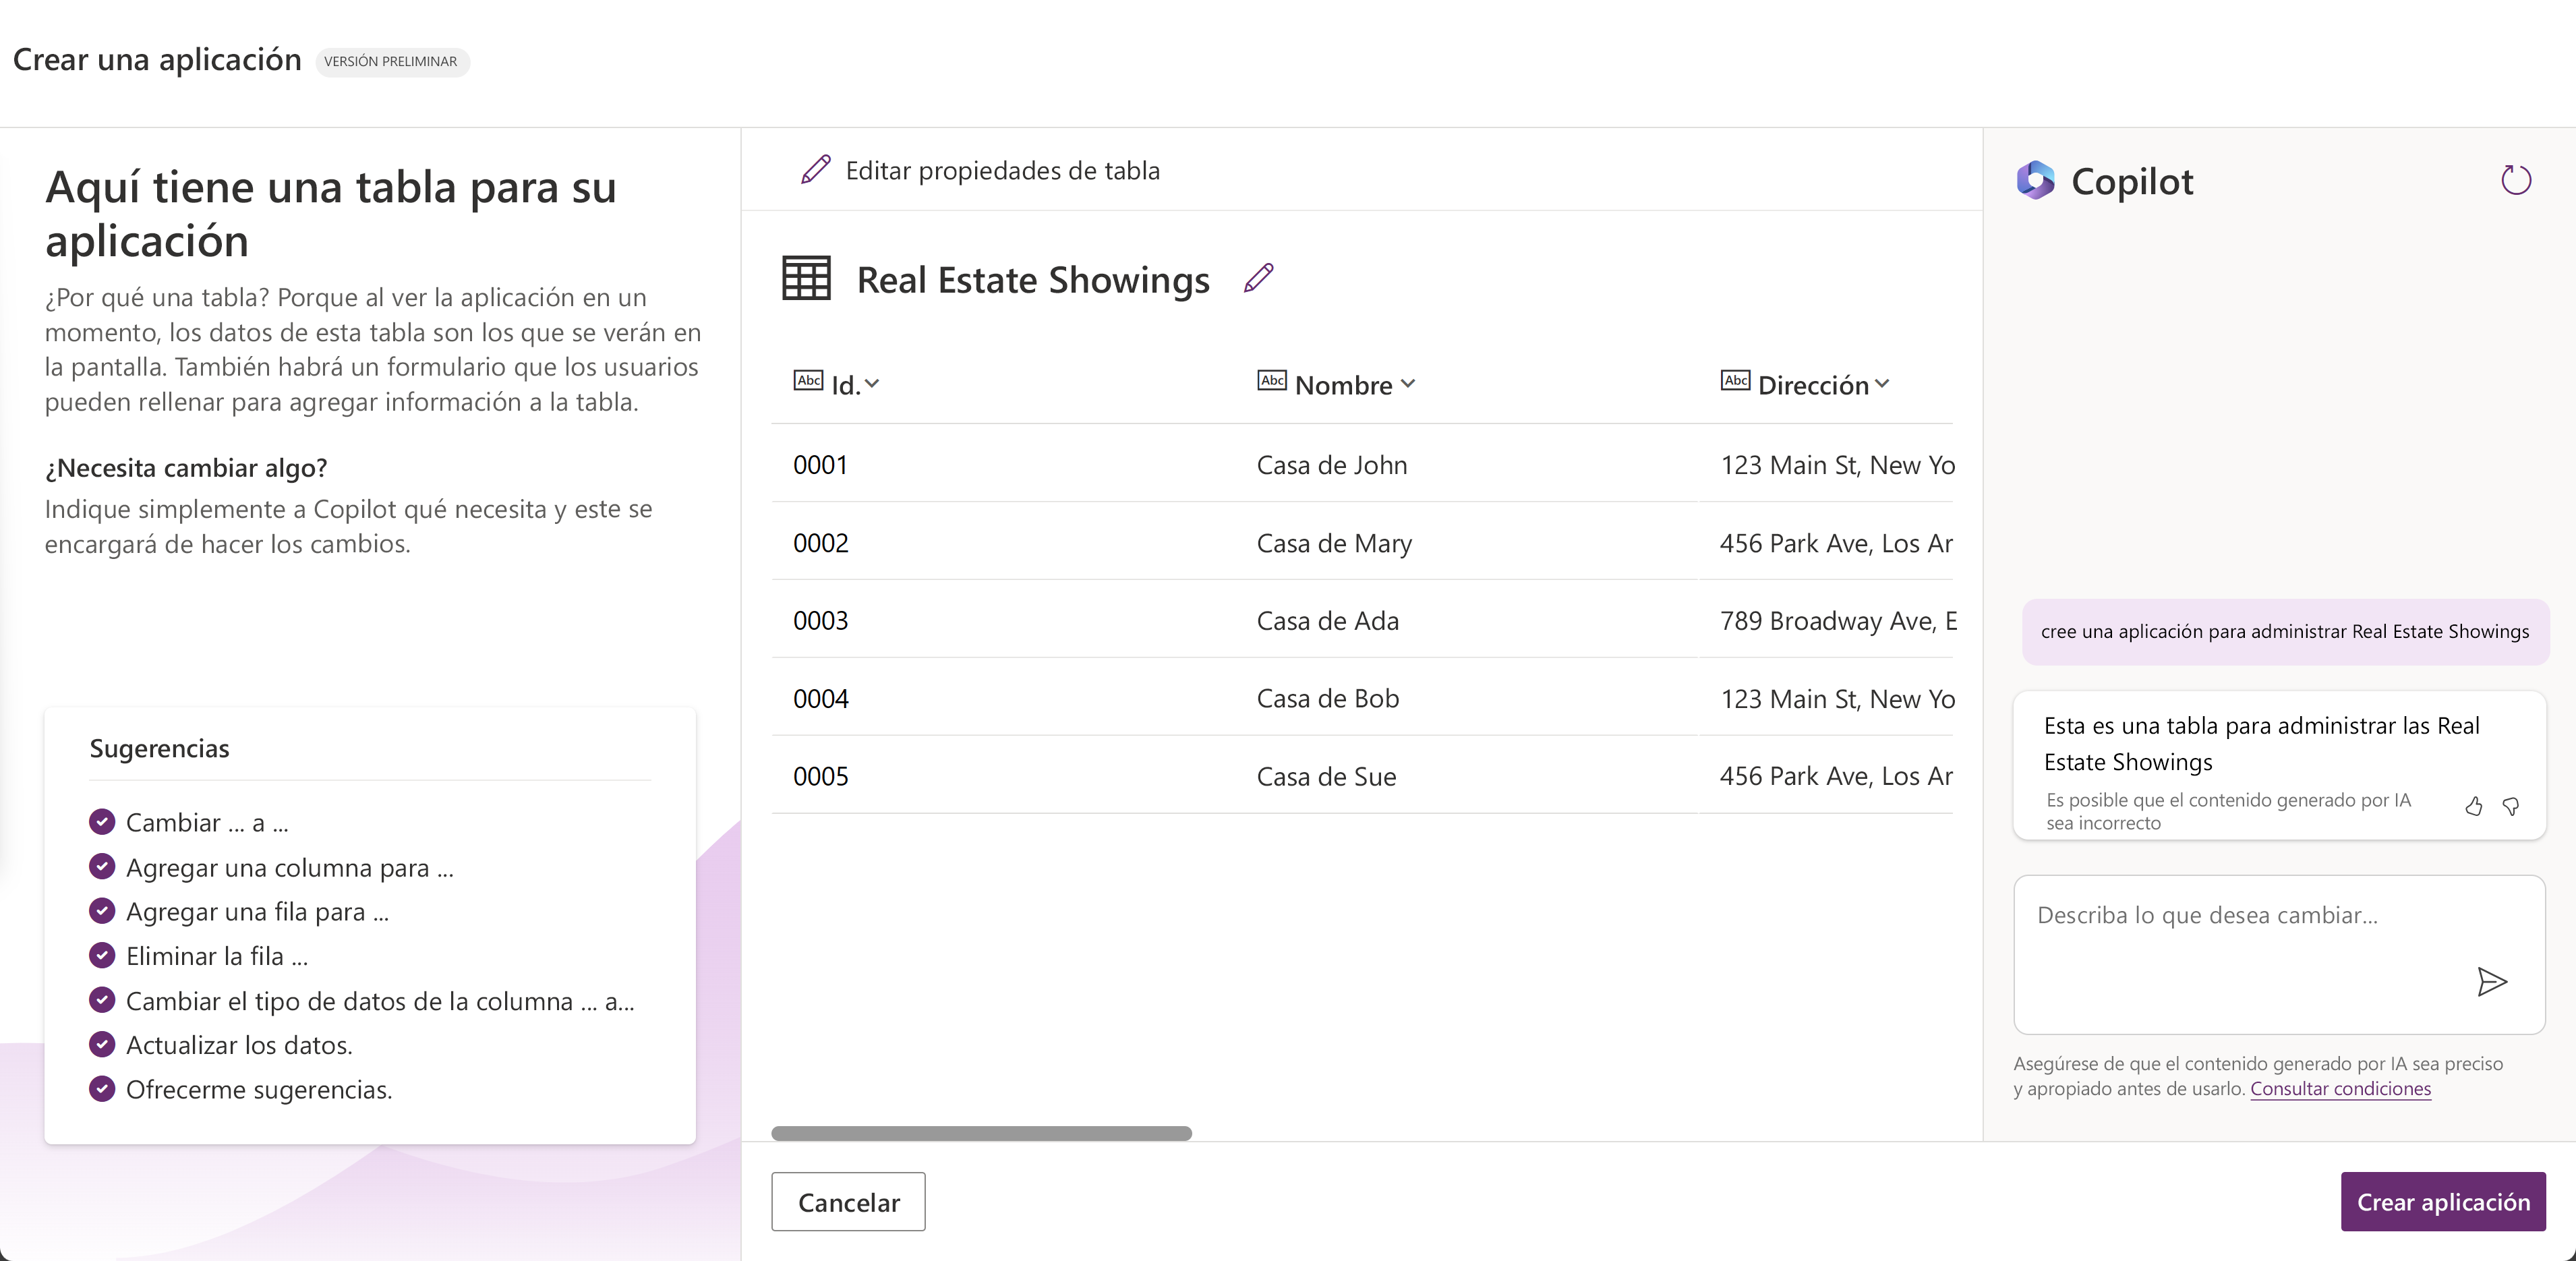Click the Real Estate Showings table title
The height and width of the screenshot is (1261, 2576).
click(1033, 280)
